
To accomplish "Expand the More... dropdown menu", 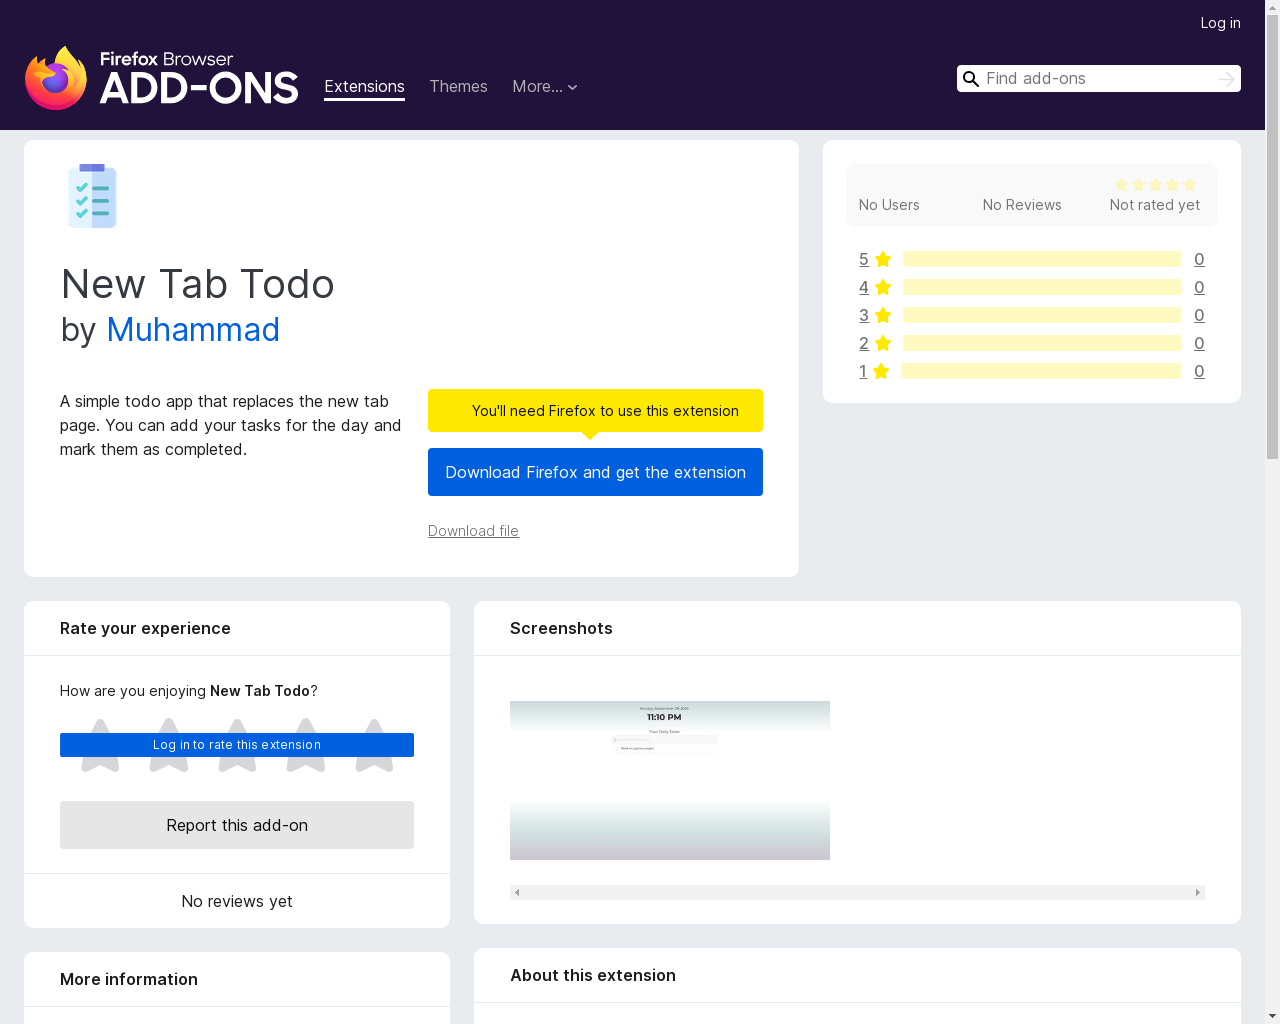I will 545,87.
